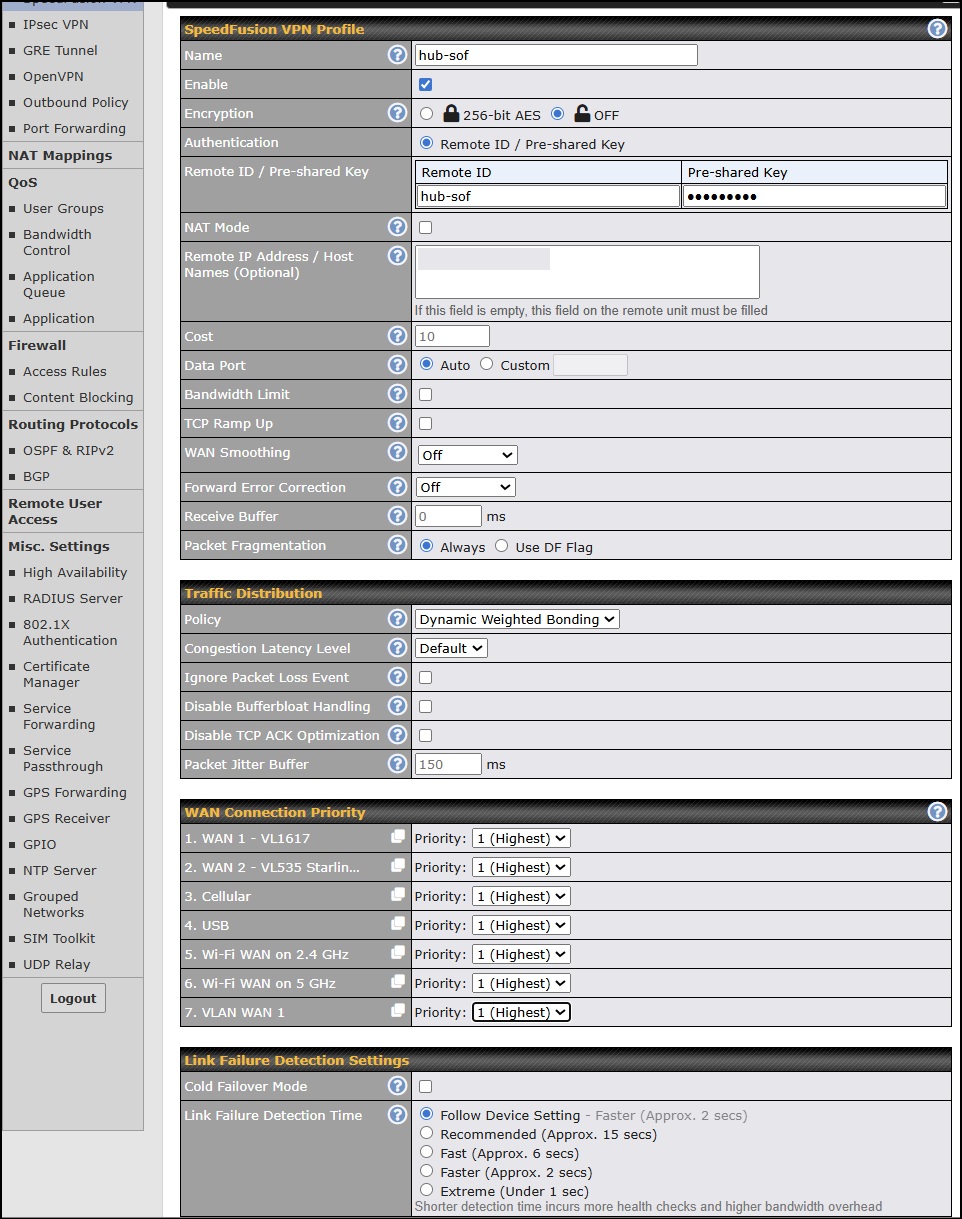Select Extreme (Under 1 sec) detection time

pos(427,1190)
